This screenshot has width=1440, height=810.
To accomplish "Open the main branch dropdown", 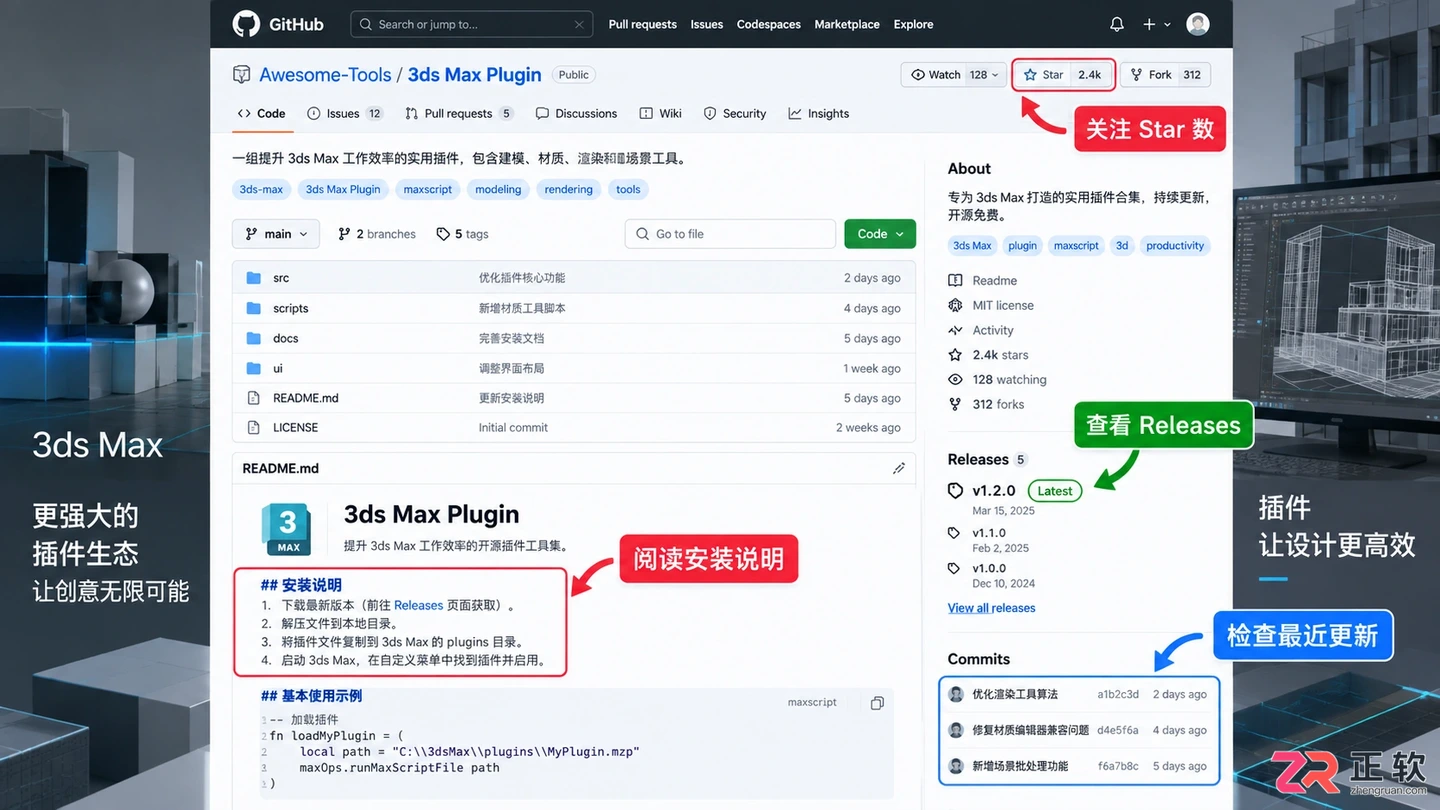I will pyautogui.click(x=276, y=234).
